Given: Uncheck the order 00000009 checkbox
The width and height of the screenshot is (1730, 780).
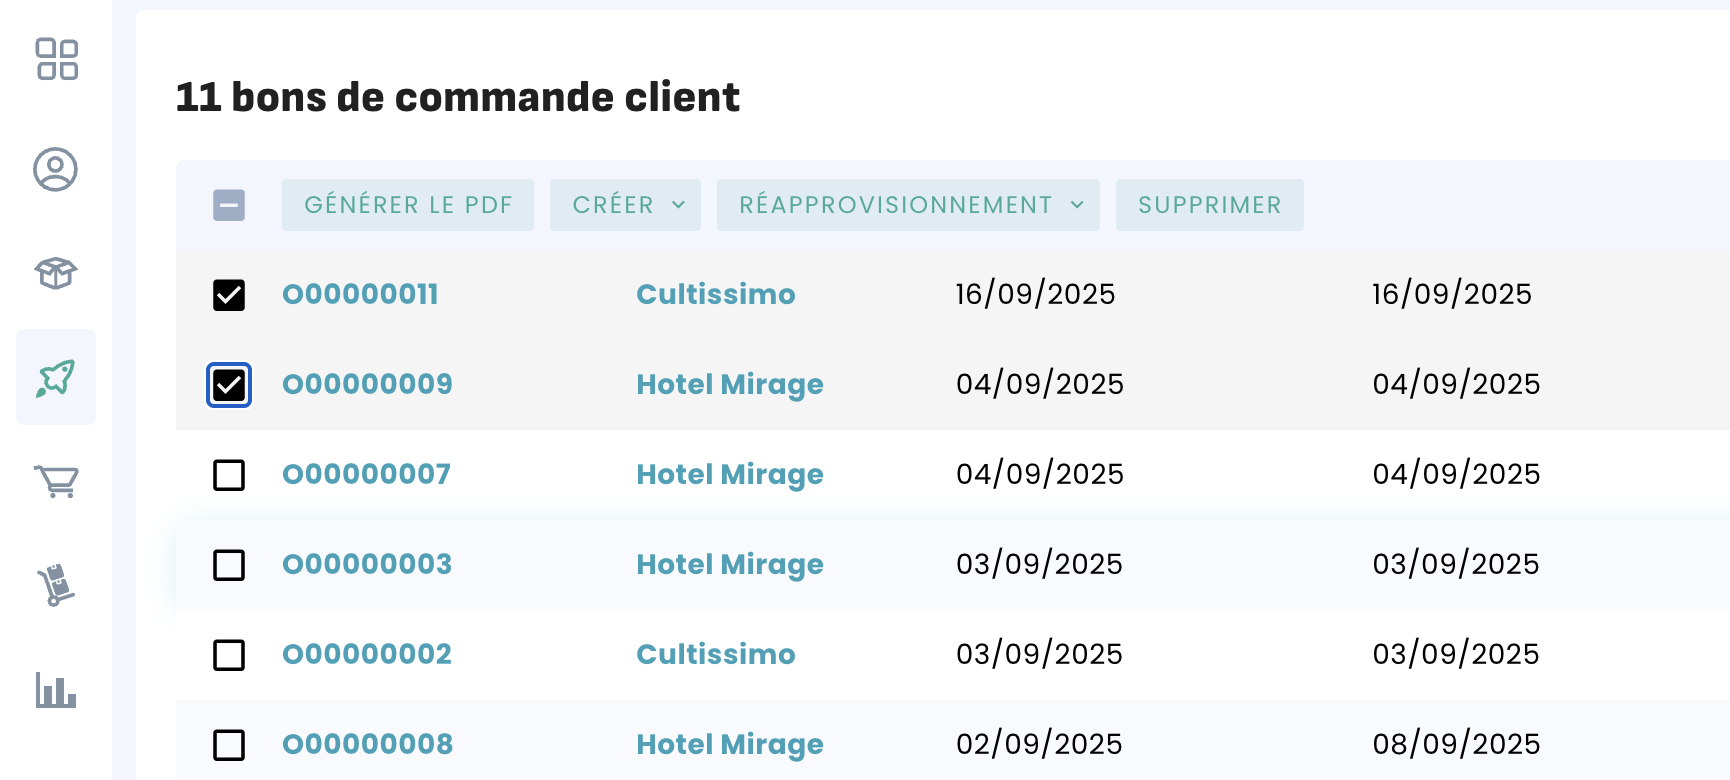Looking at the screenshot, I should click(x=229, y=385).
